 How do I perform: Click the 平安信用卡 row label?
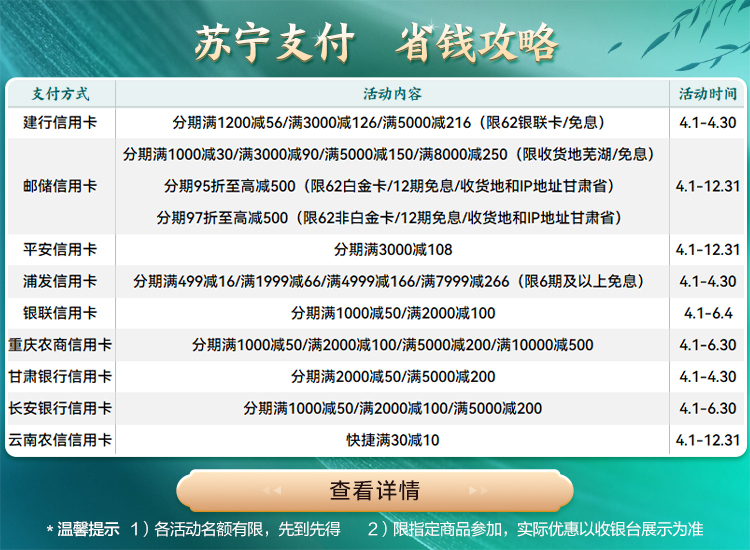(x=60, y=250)
